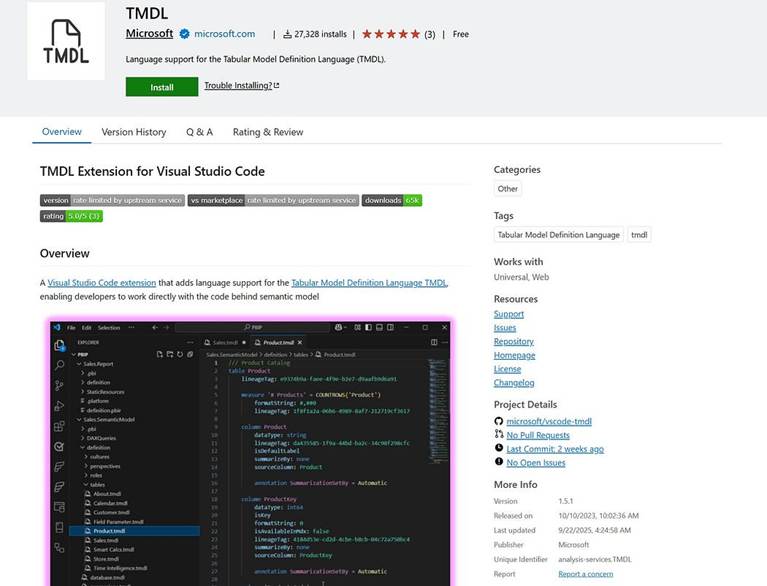Click the Tabular Model Definition Language tag

[558, 235]
